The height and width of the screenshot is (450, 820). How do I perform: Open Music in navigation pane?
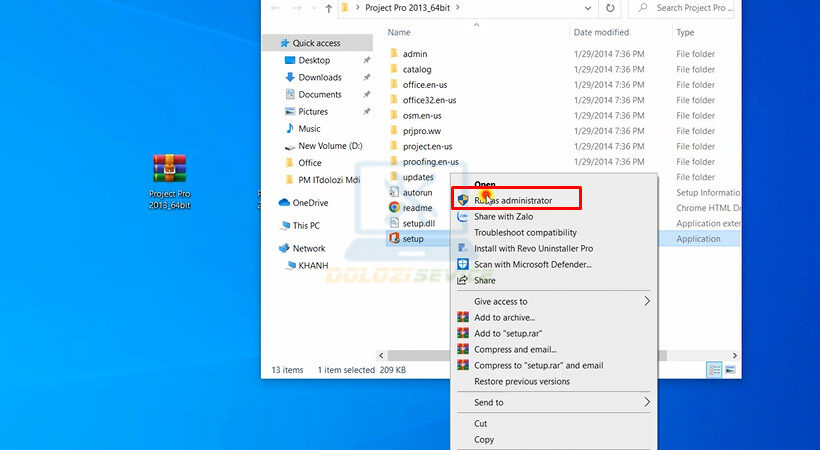coord(309,129)
